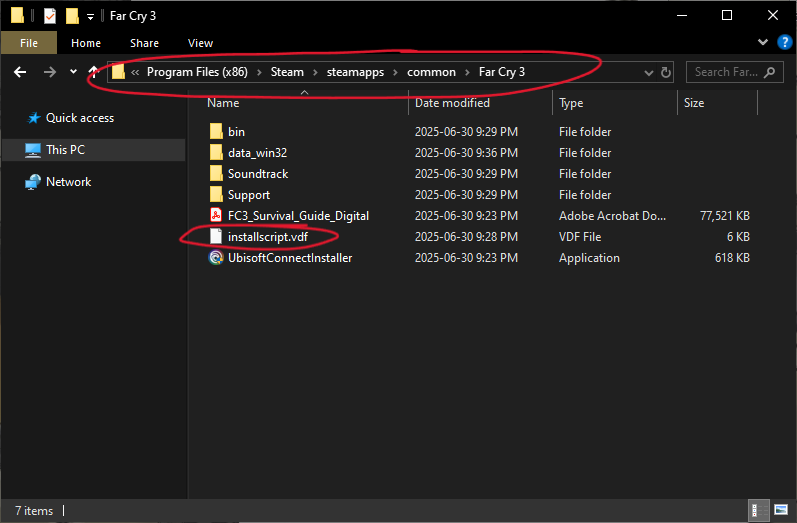Switch to the Home ribbon tab
797x523 pixels.
click(86, 43)
